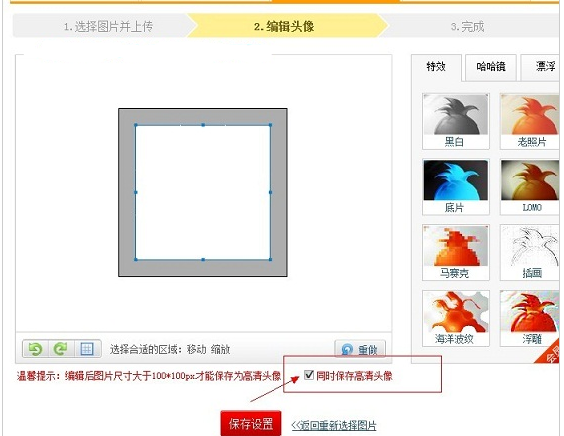
Task: Click the 返回重新选择图片 link
Action: [334, 426]
